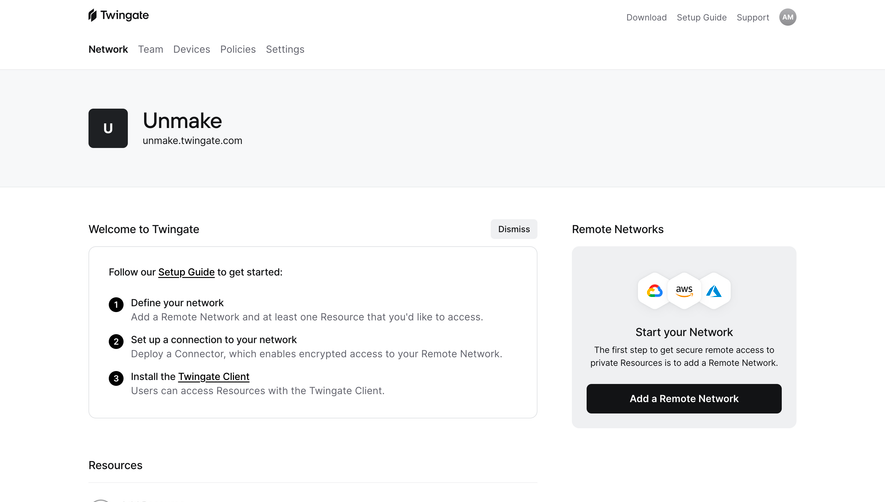Click the Define your network step
Screen dimensions: 885x502
[x=177, y=303]
